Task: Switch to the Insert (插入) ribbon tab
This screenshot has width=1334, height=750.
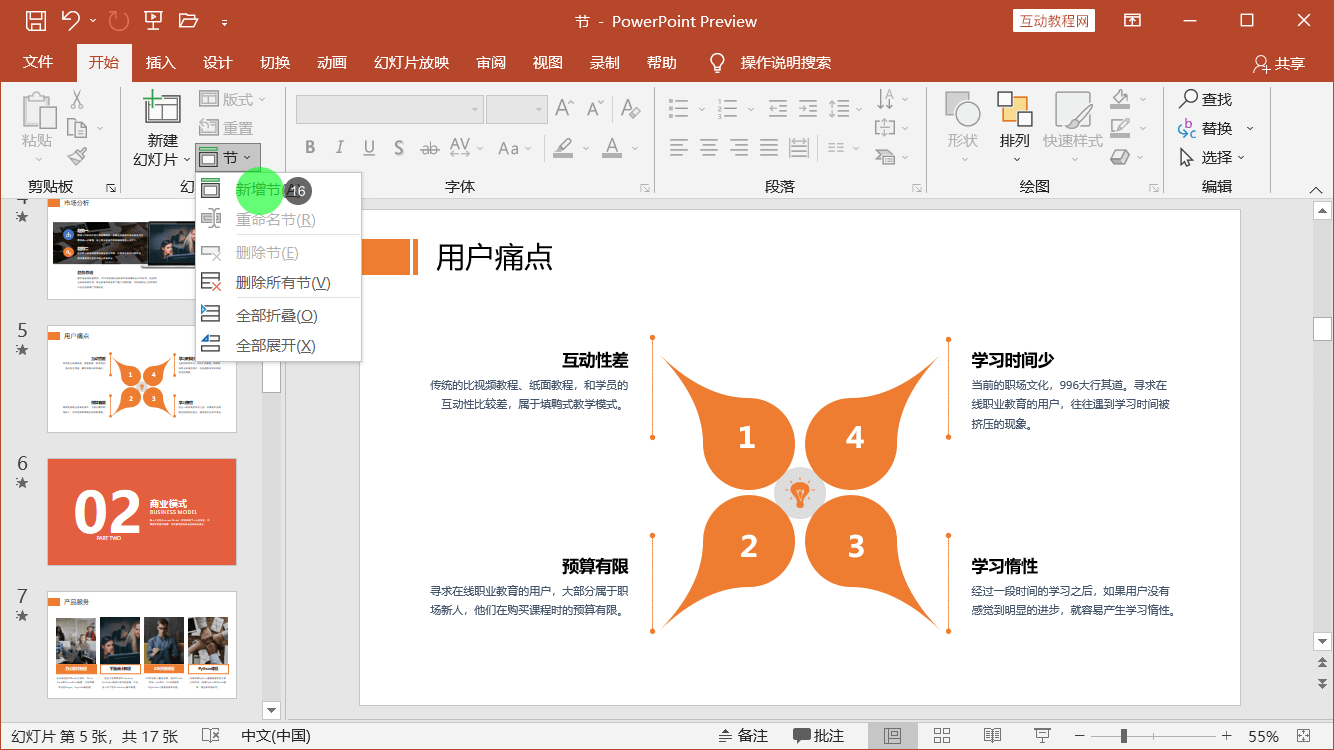Action: tap(160, 62)
